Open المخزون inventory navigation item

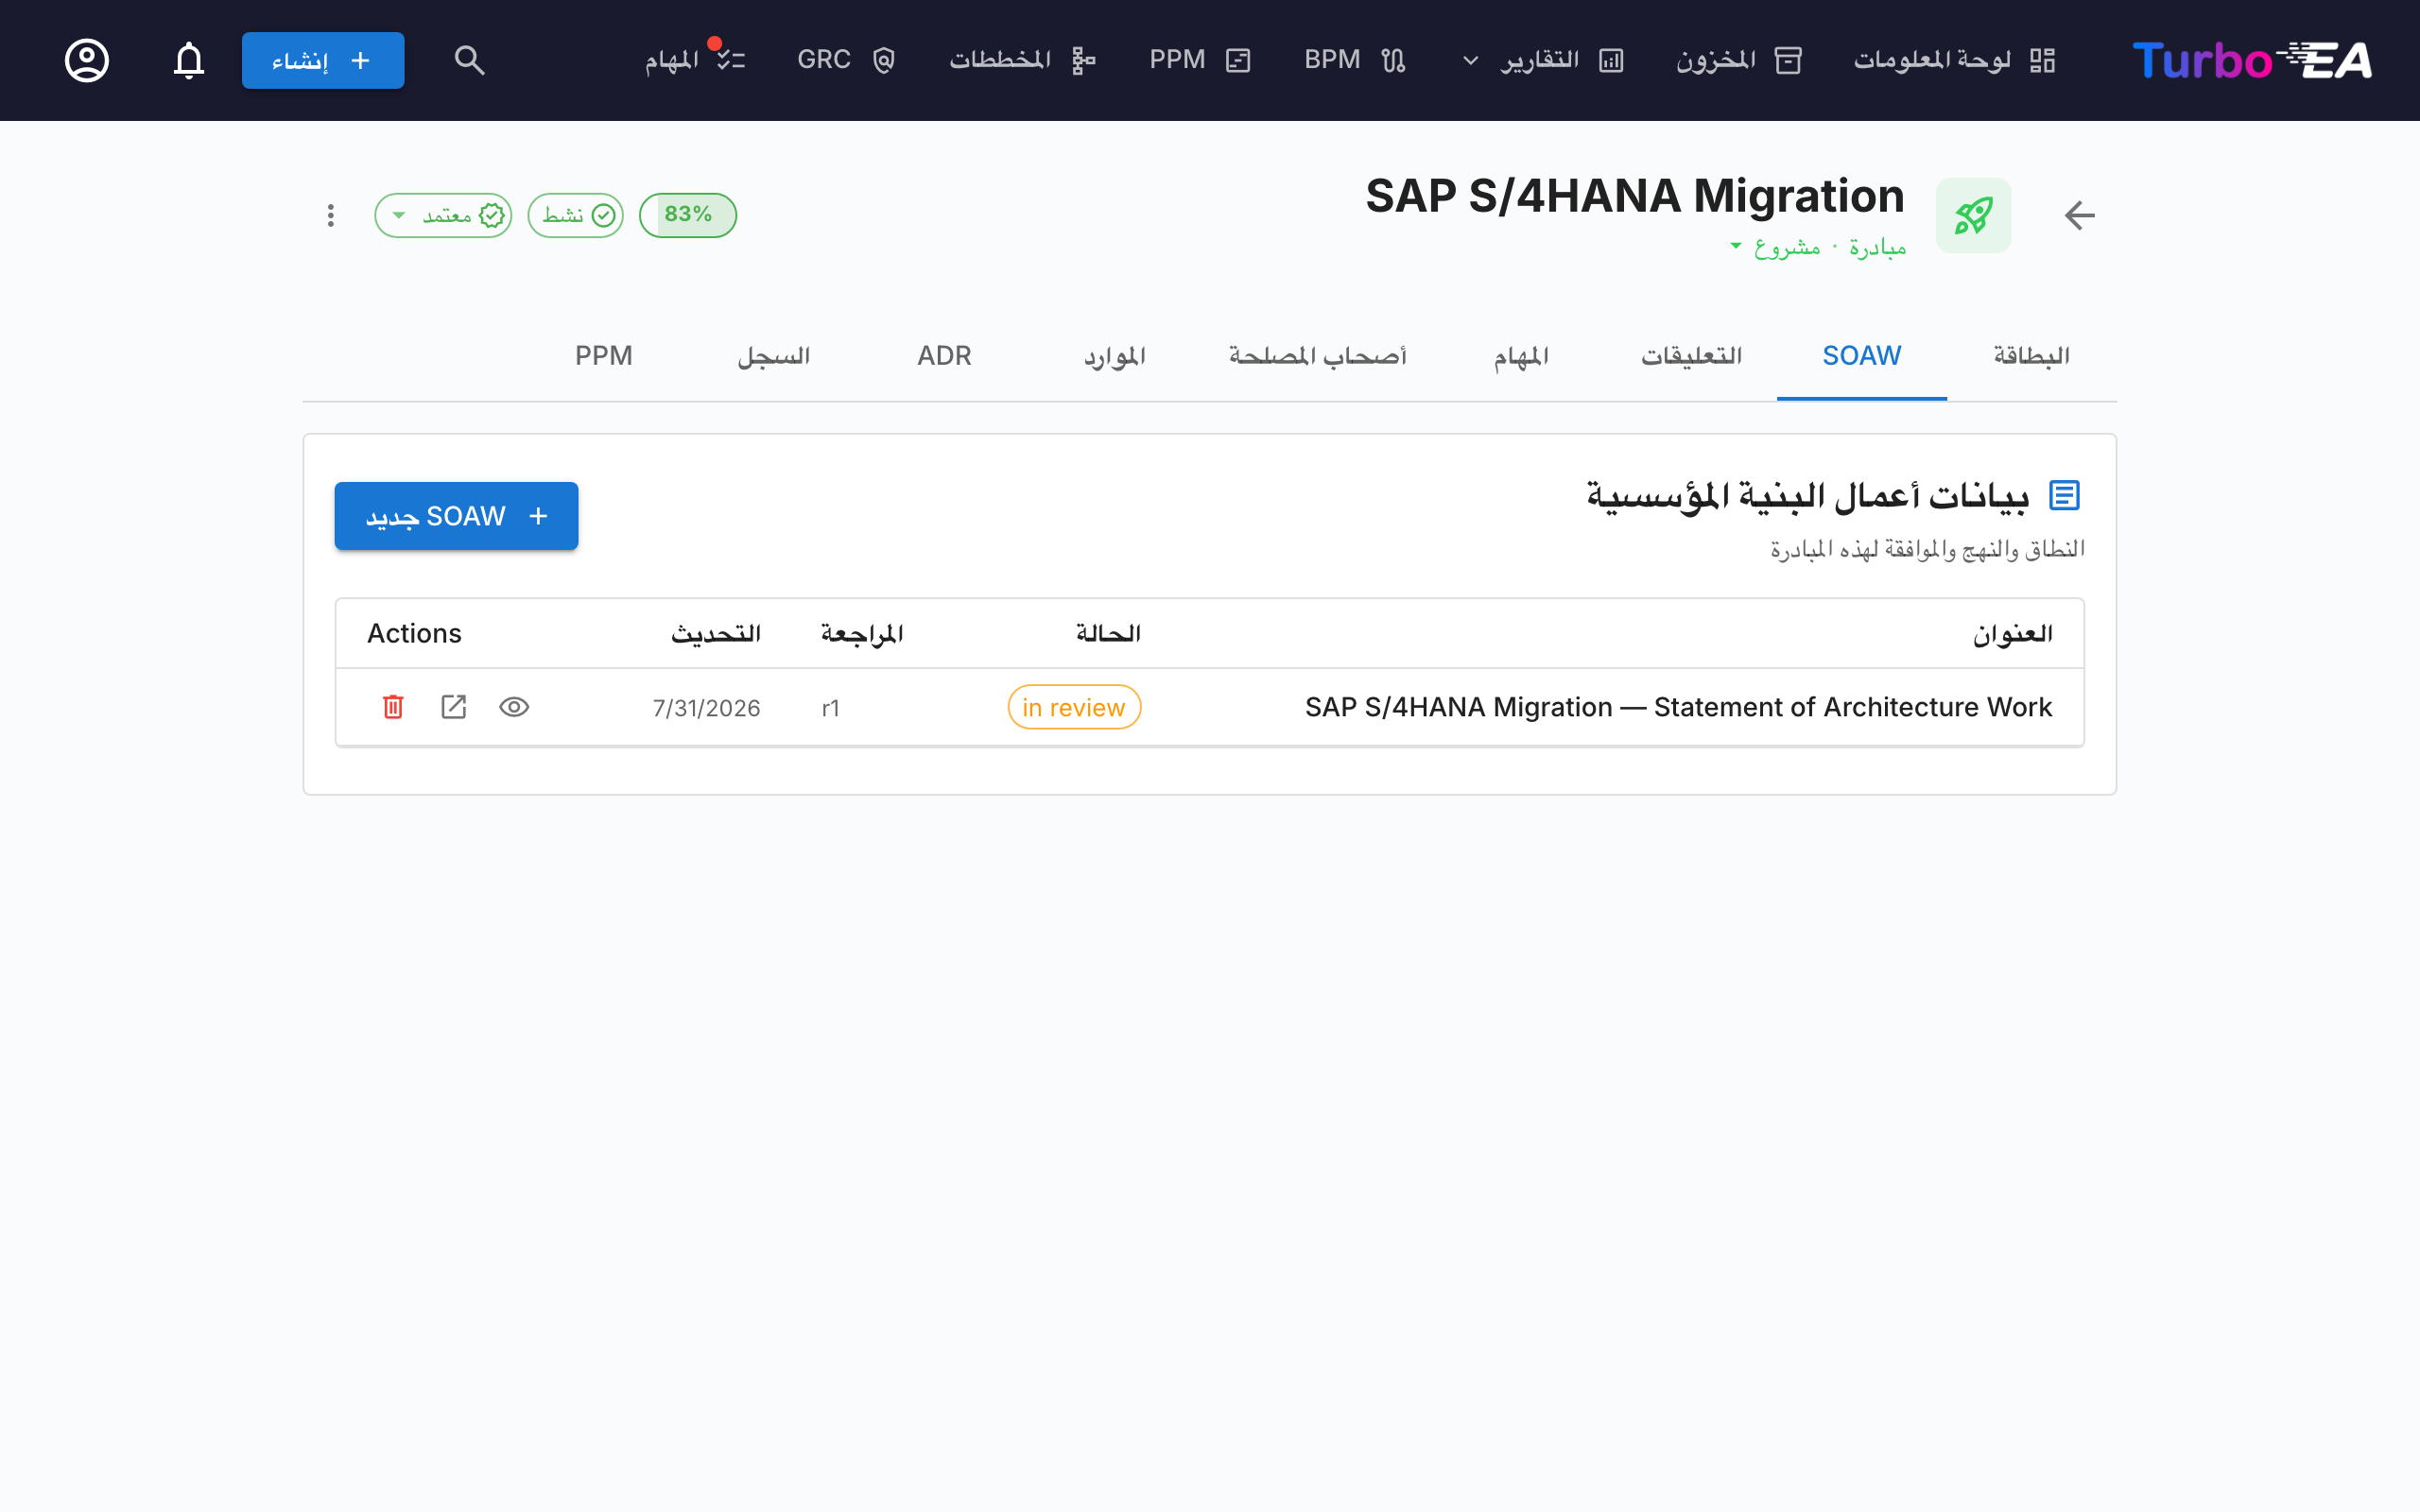(x=1739, y=60)
